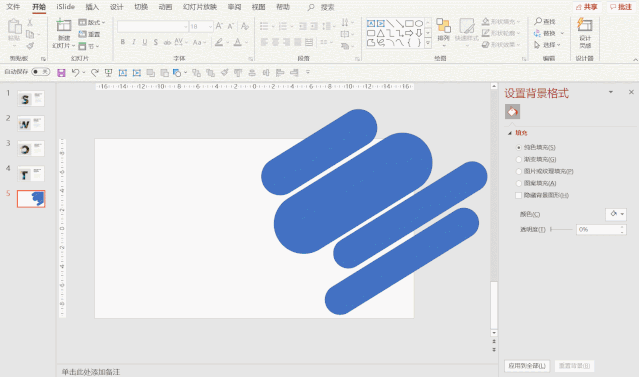Select the oval shape in shapes gallery

click(x=419, y=23)
